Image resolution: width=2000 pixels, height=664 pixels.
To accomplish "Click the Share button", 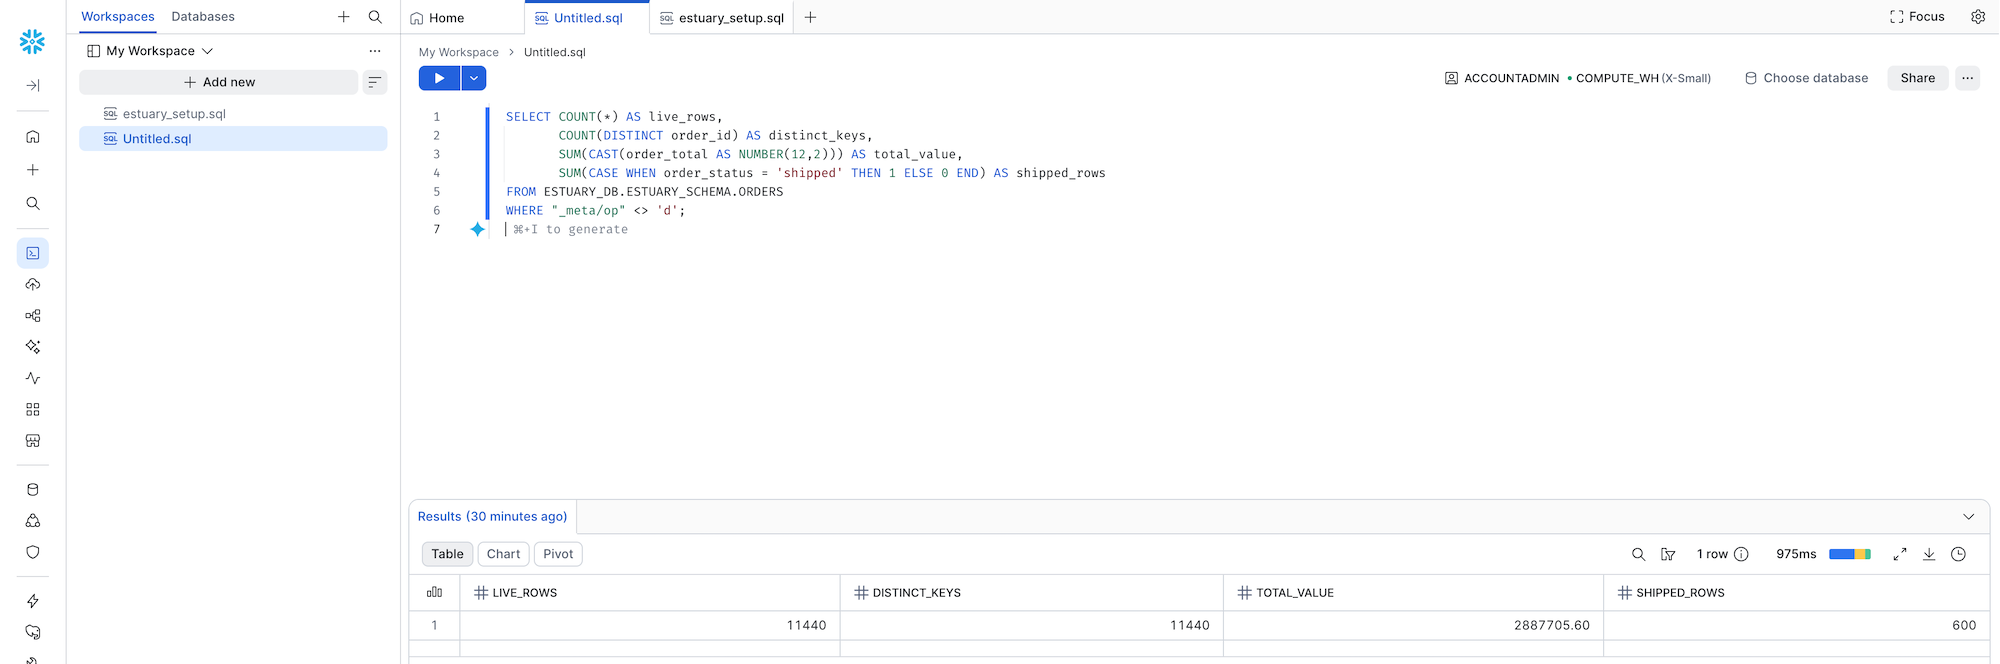I will pyautogui.click(x=1917, y=78).
